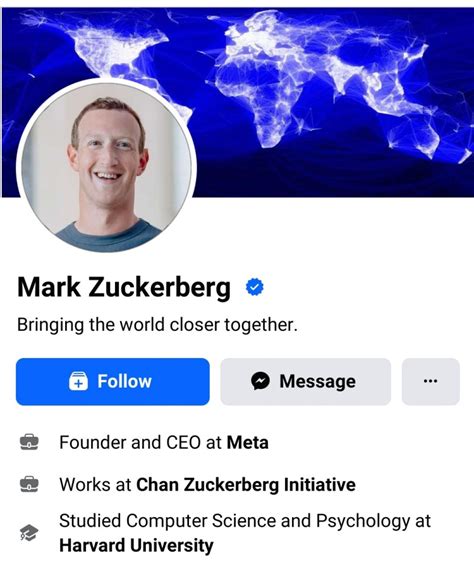
Task: Select the 'Founder and CEO at' text
Action: coord(141,443)
